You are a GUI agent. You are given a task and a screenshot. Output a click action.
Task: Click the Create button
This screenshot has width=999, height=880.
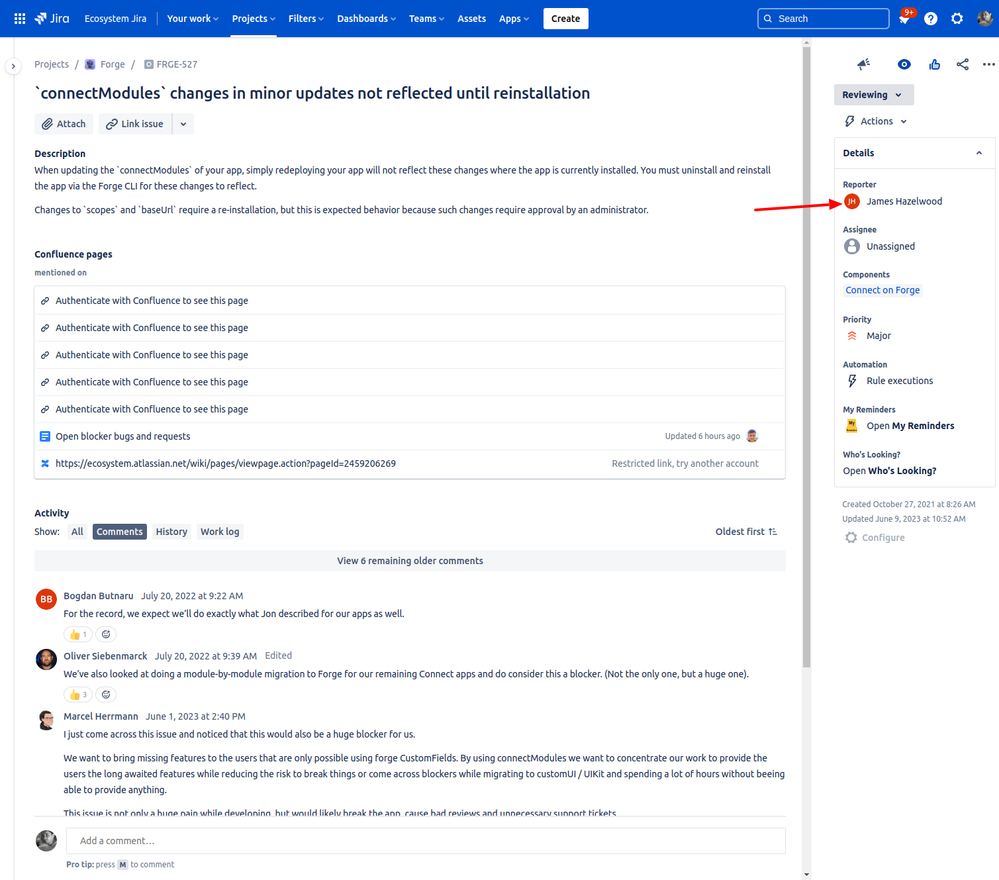[x=566, y=18]
